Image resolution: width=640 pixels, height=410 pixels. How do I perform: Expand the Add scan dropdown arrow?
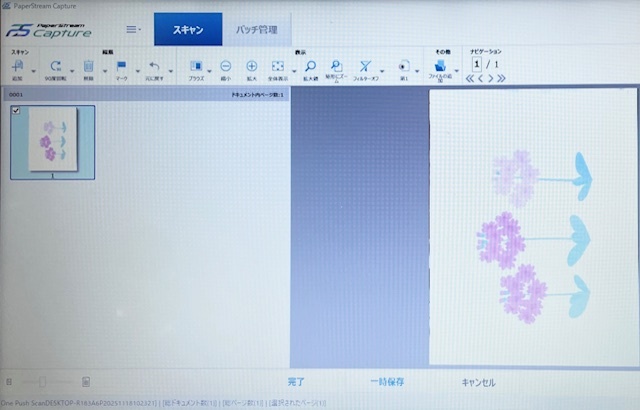(x=33, y=71)
